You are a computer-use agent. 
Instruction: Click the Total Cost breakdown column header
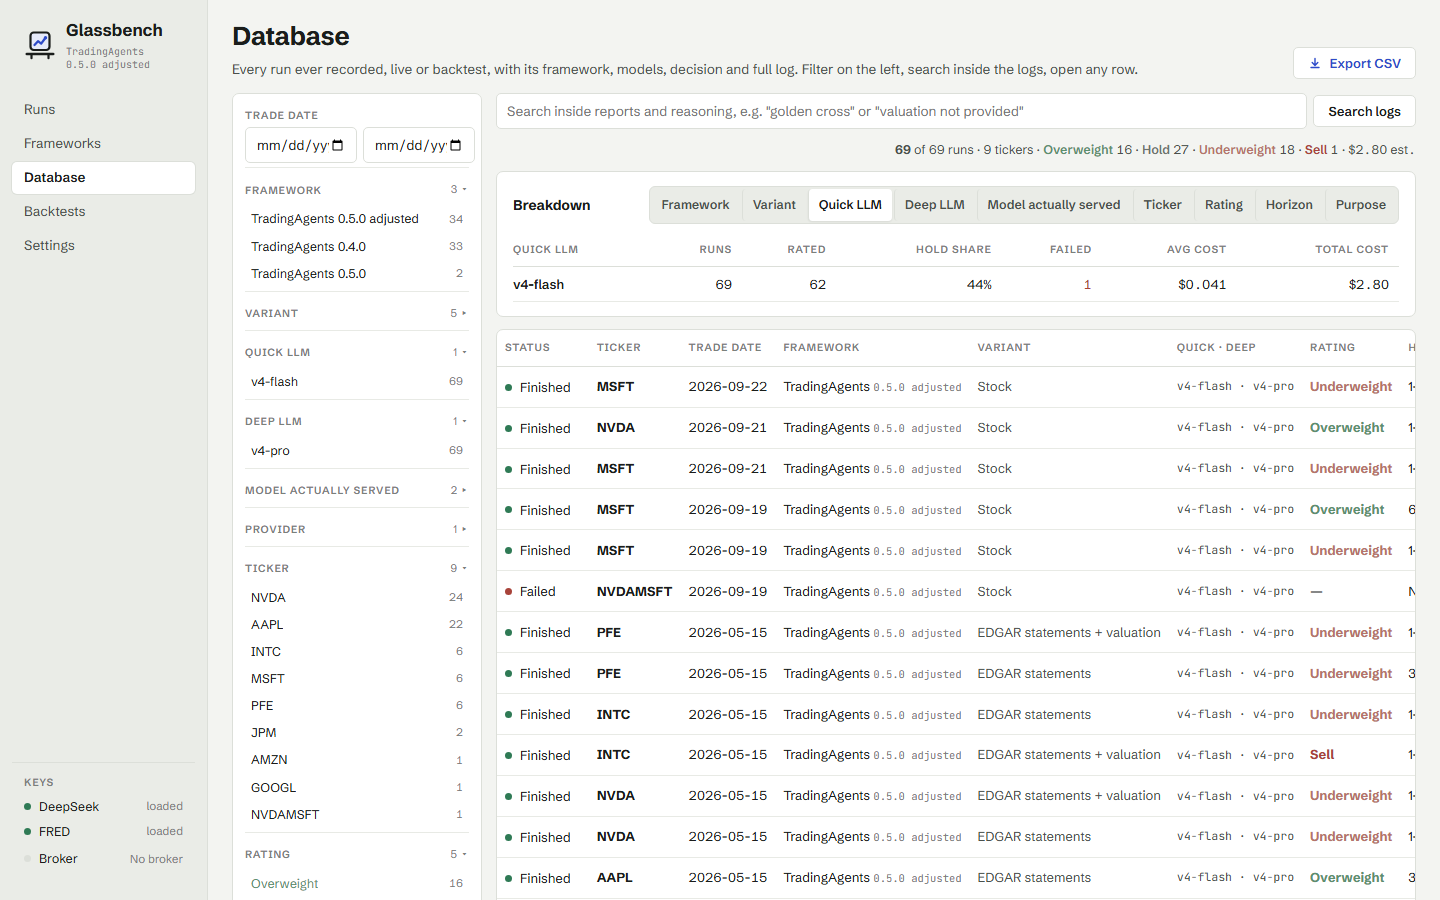[x=1351, y=250]
